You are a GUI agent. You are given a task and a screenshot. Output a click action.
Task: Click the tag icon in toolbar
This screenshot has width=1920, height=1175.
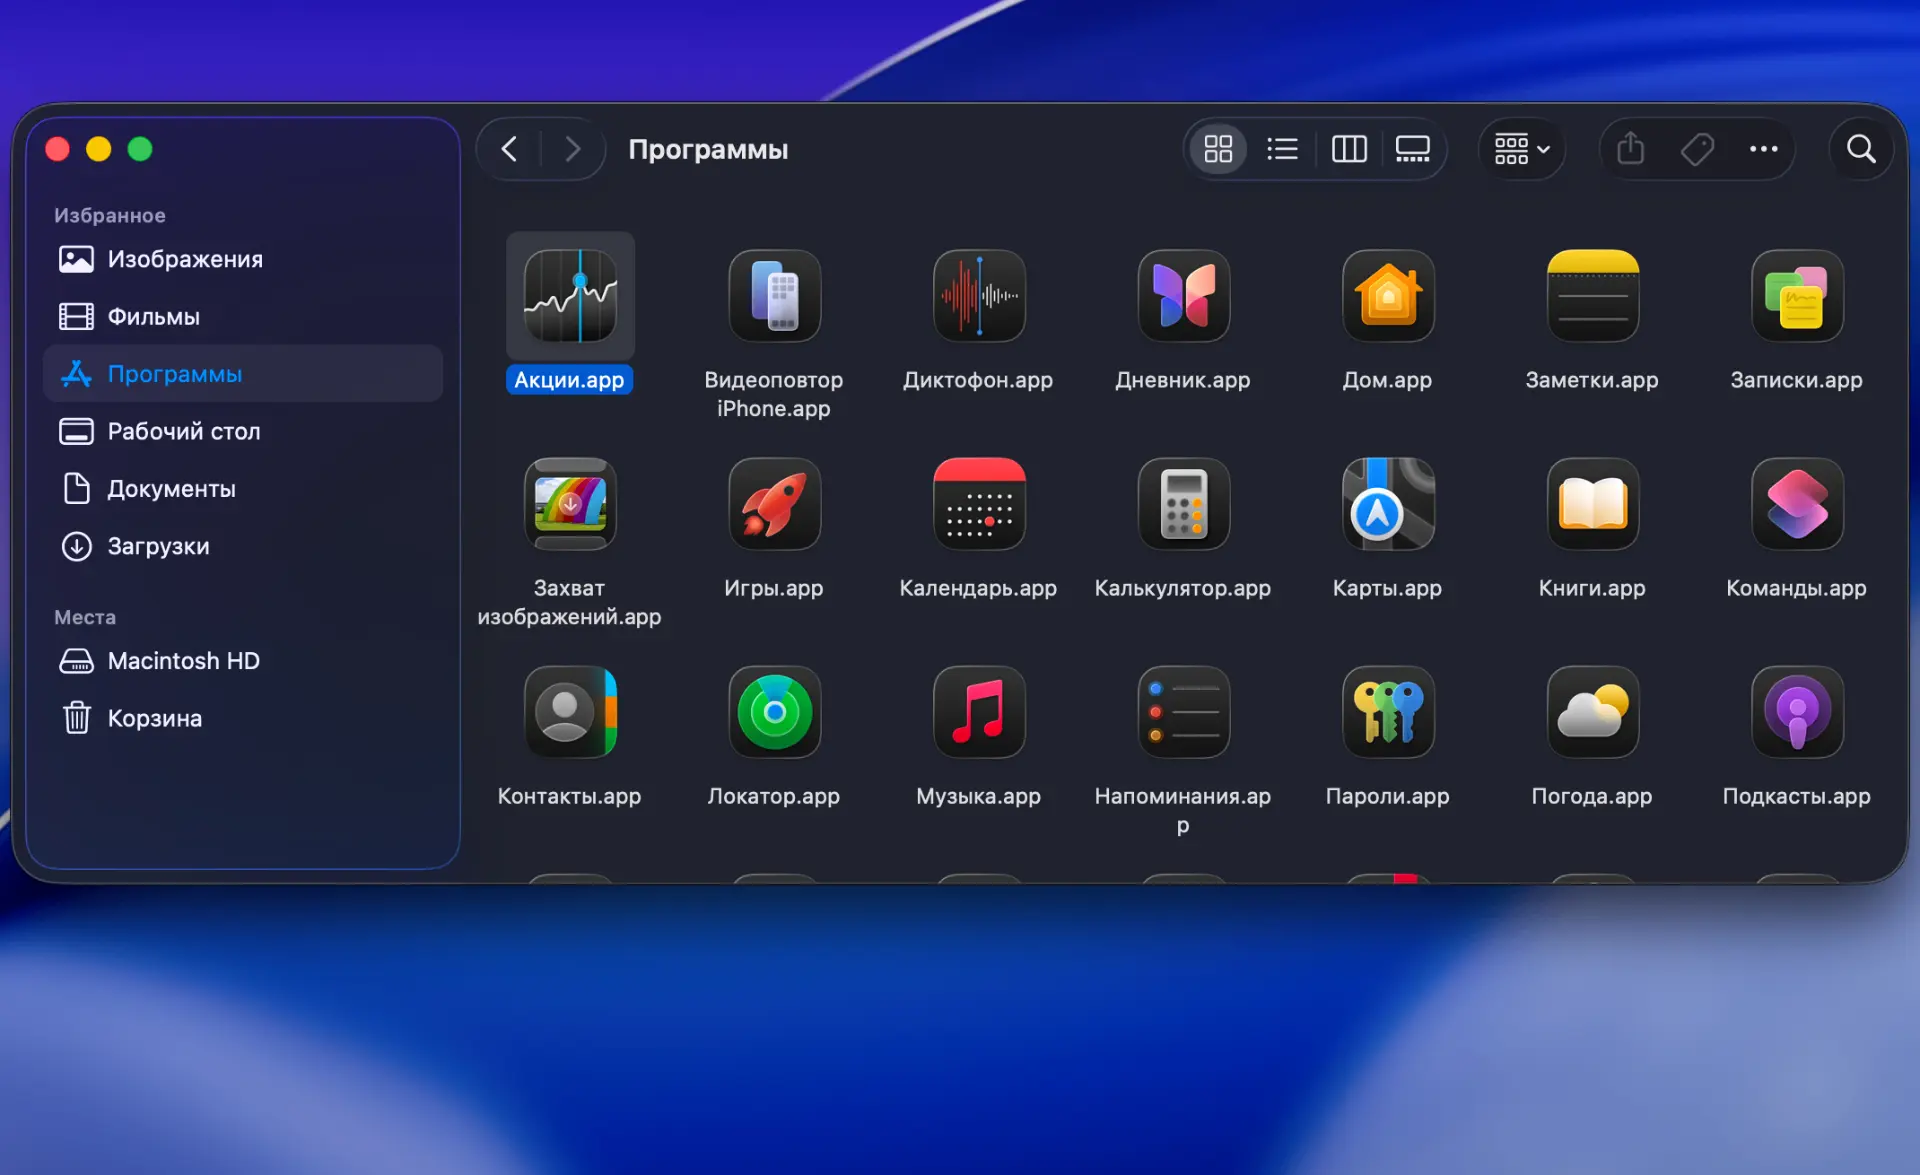pyautogui.click(x=1697, y=149)
